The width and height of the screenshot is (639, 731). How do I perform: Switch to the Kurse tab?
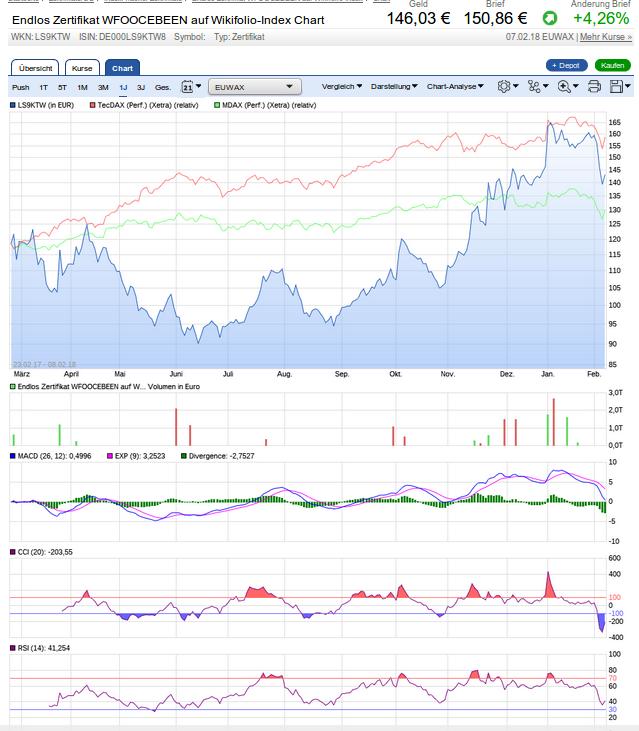[82, 68]
